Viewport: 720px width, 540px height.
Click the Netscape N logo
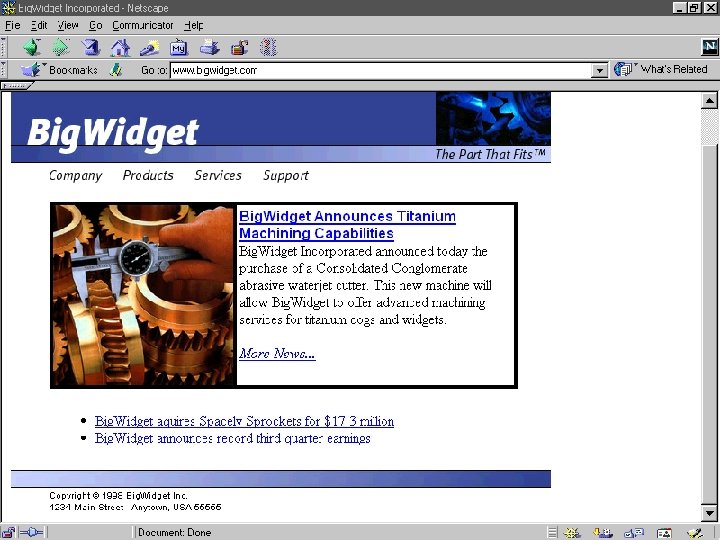(710, 46)
